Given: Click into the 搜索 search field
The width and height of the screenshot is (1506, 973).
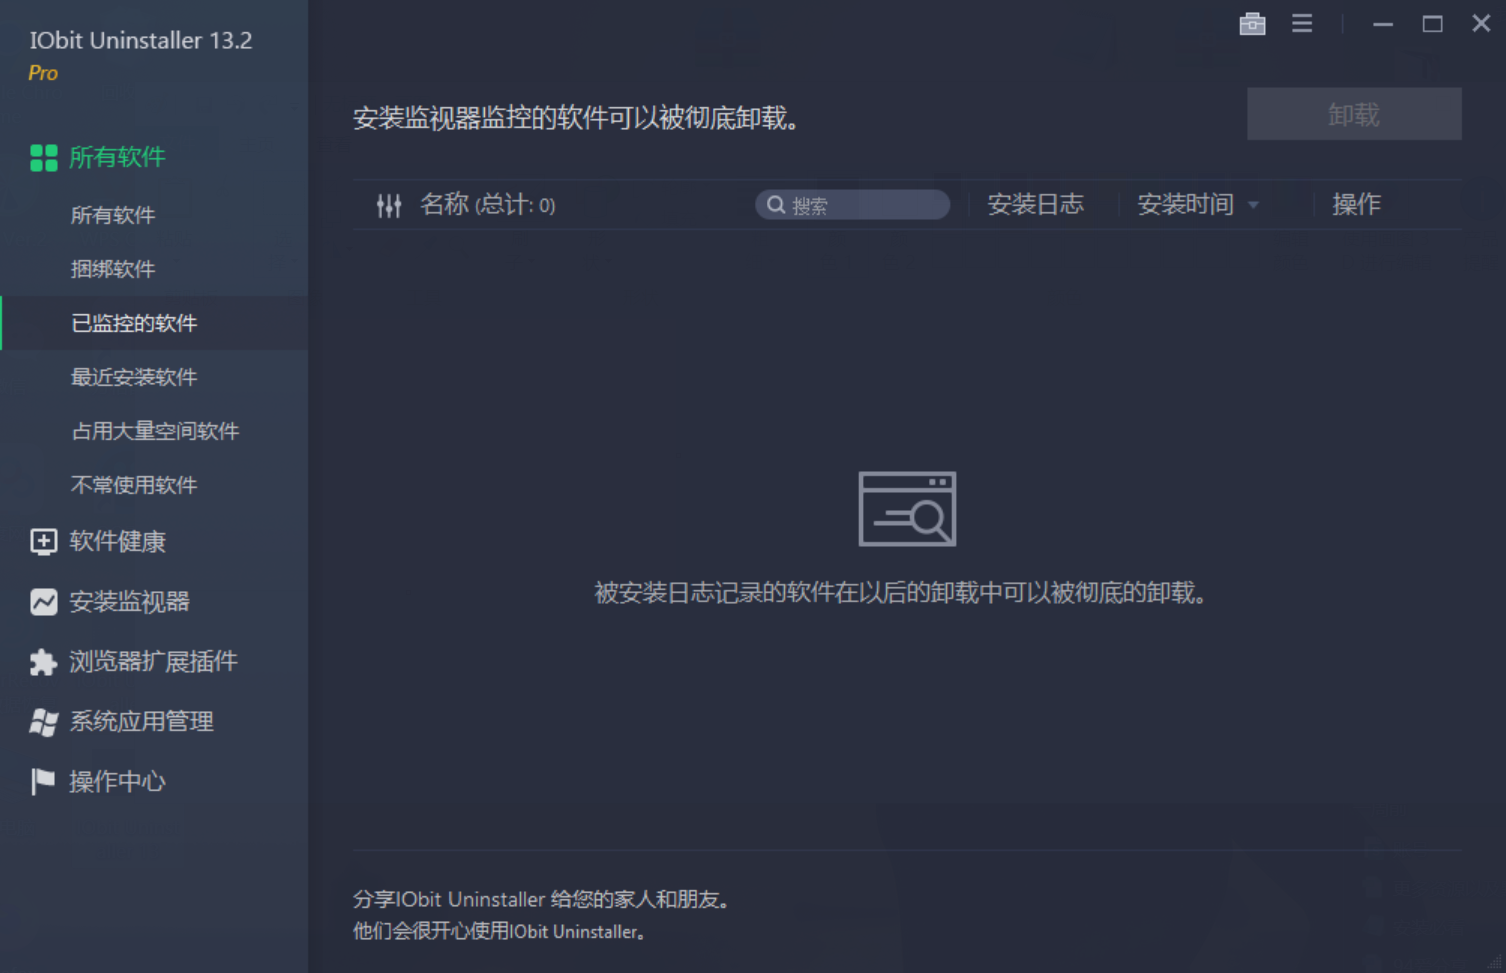Looking at the screenshot, I should [x=852, y=205].
